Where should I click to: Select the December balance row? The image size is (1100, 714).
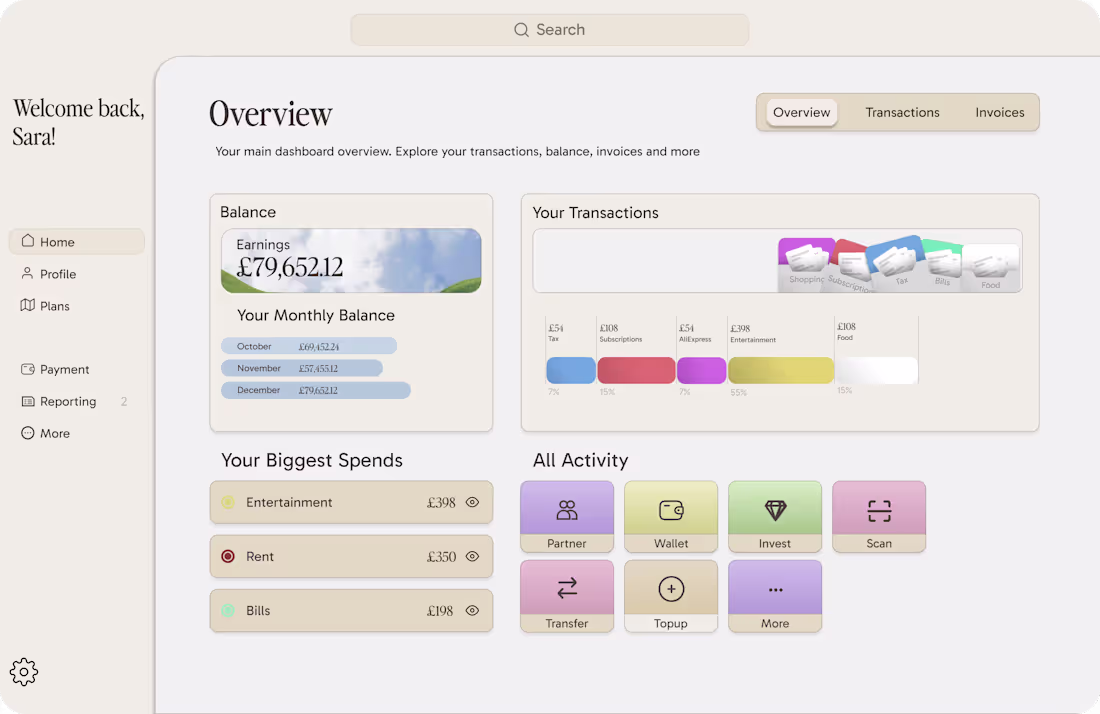click(315, 390)
